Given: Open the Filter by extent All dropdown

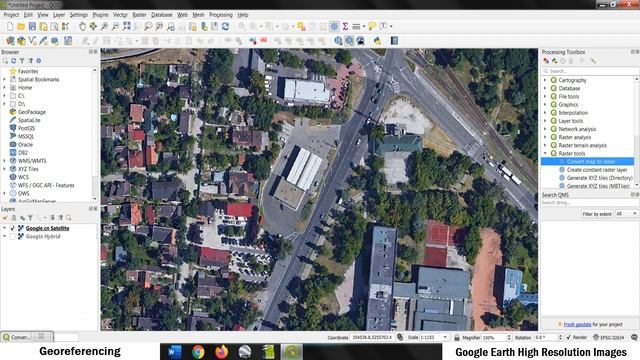Looking at the screenshot, I should 626,214.
